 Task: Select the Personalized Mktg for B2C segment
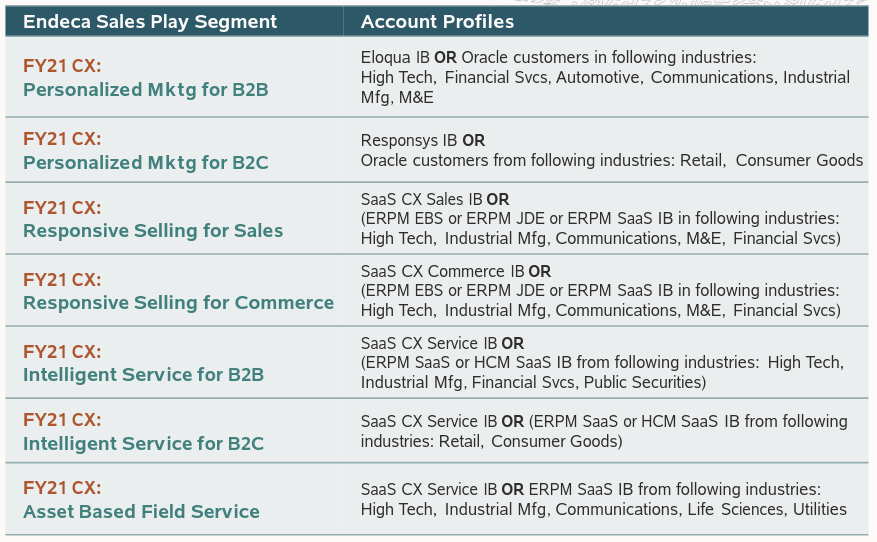(x=145, y=162)
